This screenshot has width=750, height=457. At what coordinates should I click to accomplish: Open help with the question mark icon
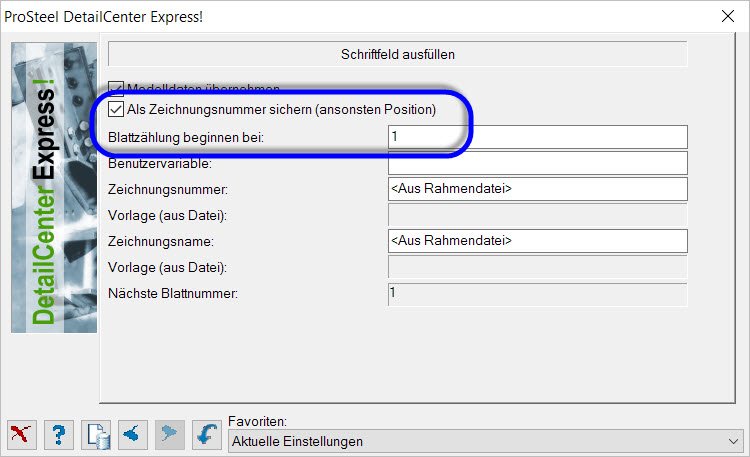coord(59,435)
